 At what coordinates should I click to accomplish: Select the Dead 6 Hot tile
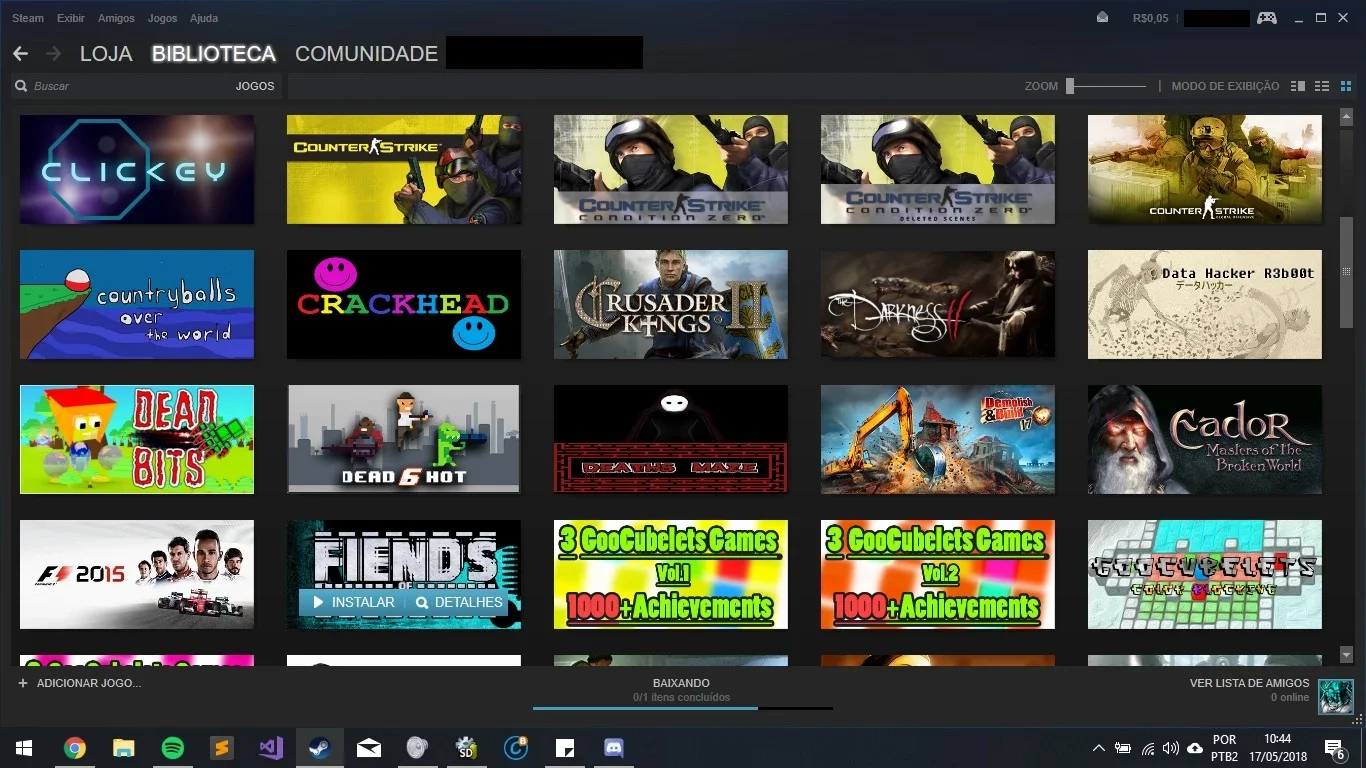(x=404, y=439)
